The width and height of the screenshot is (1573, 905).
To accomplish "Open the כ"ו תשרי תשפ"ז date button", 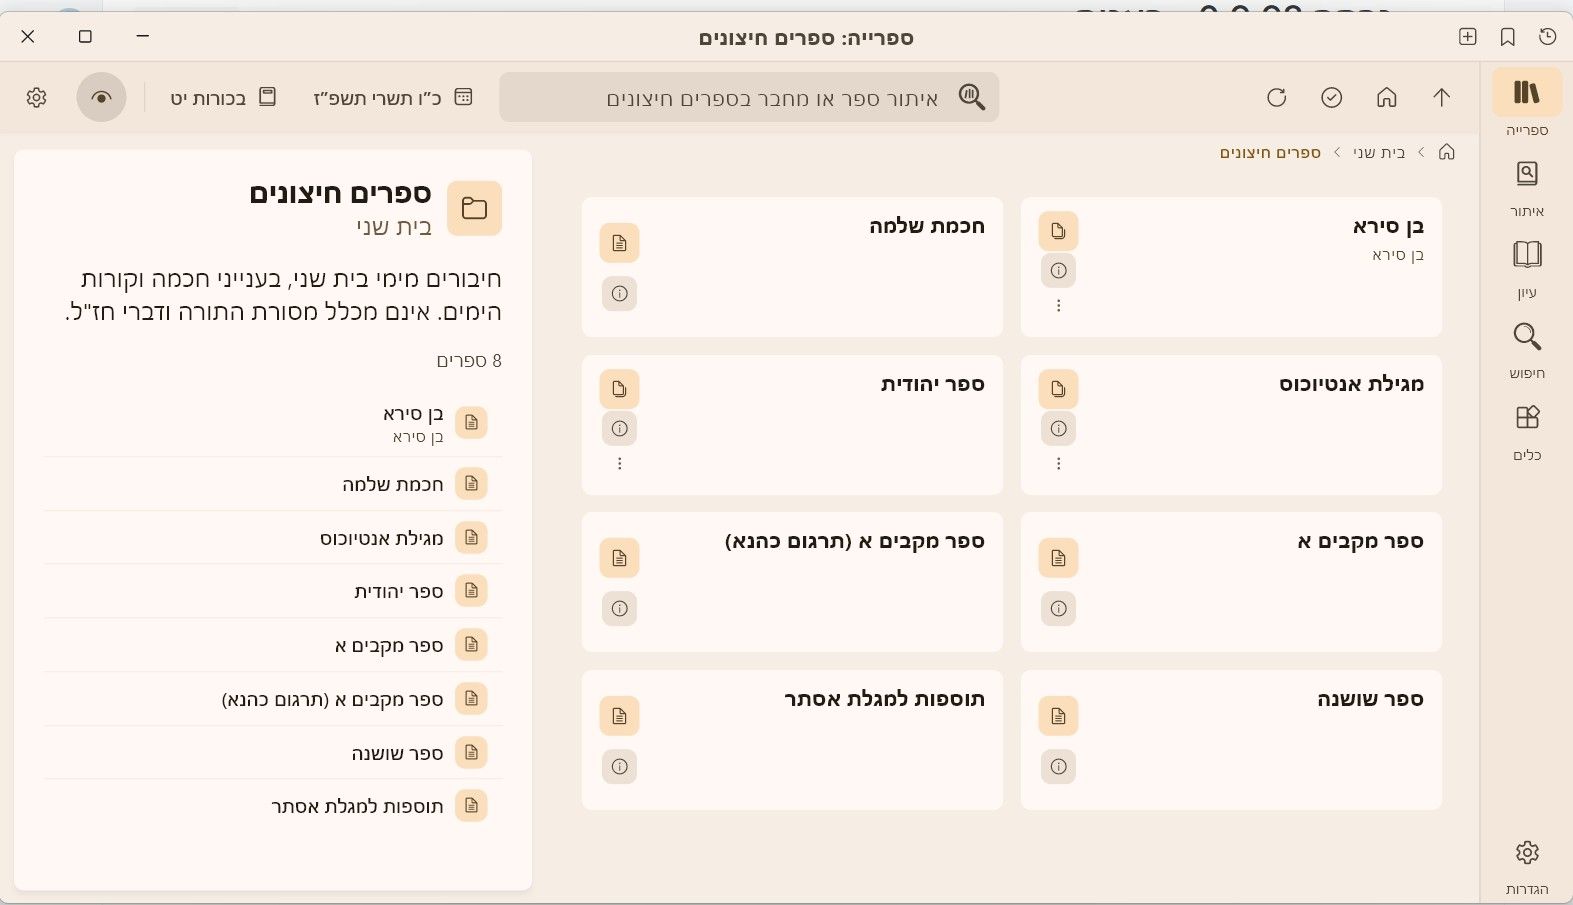I will click(393, 97).
